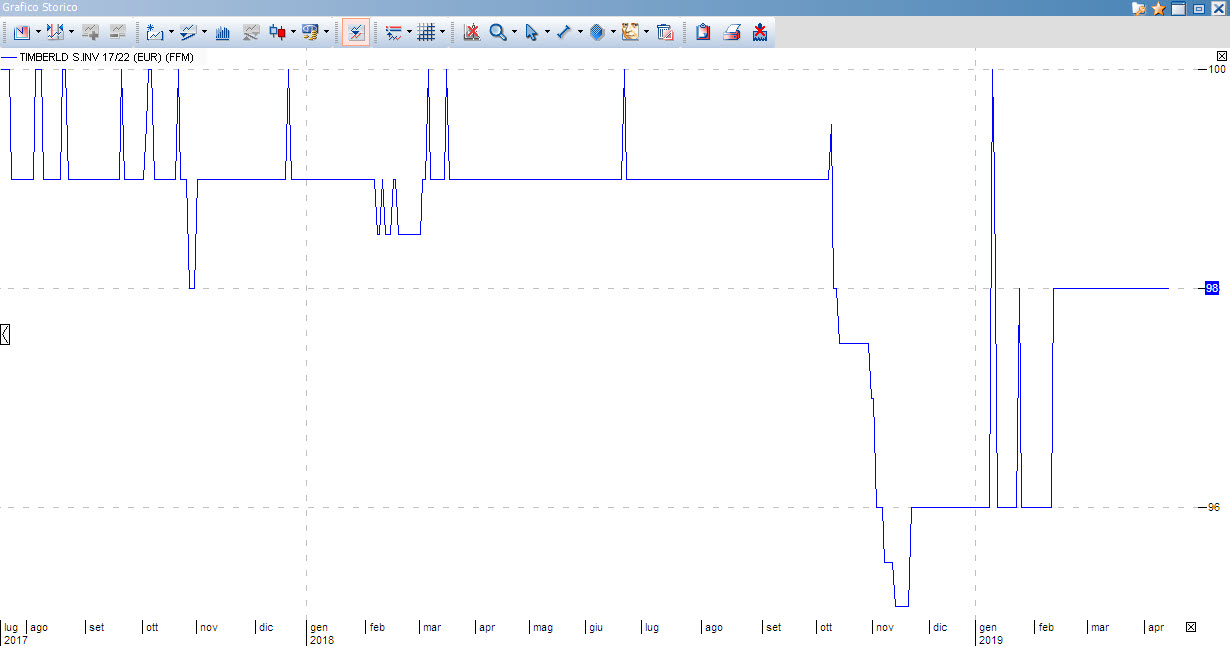
Task: Click the TIMBERLD S.INV 17/22 series label
Action: pyautogui.click(x=105, y=58)
